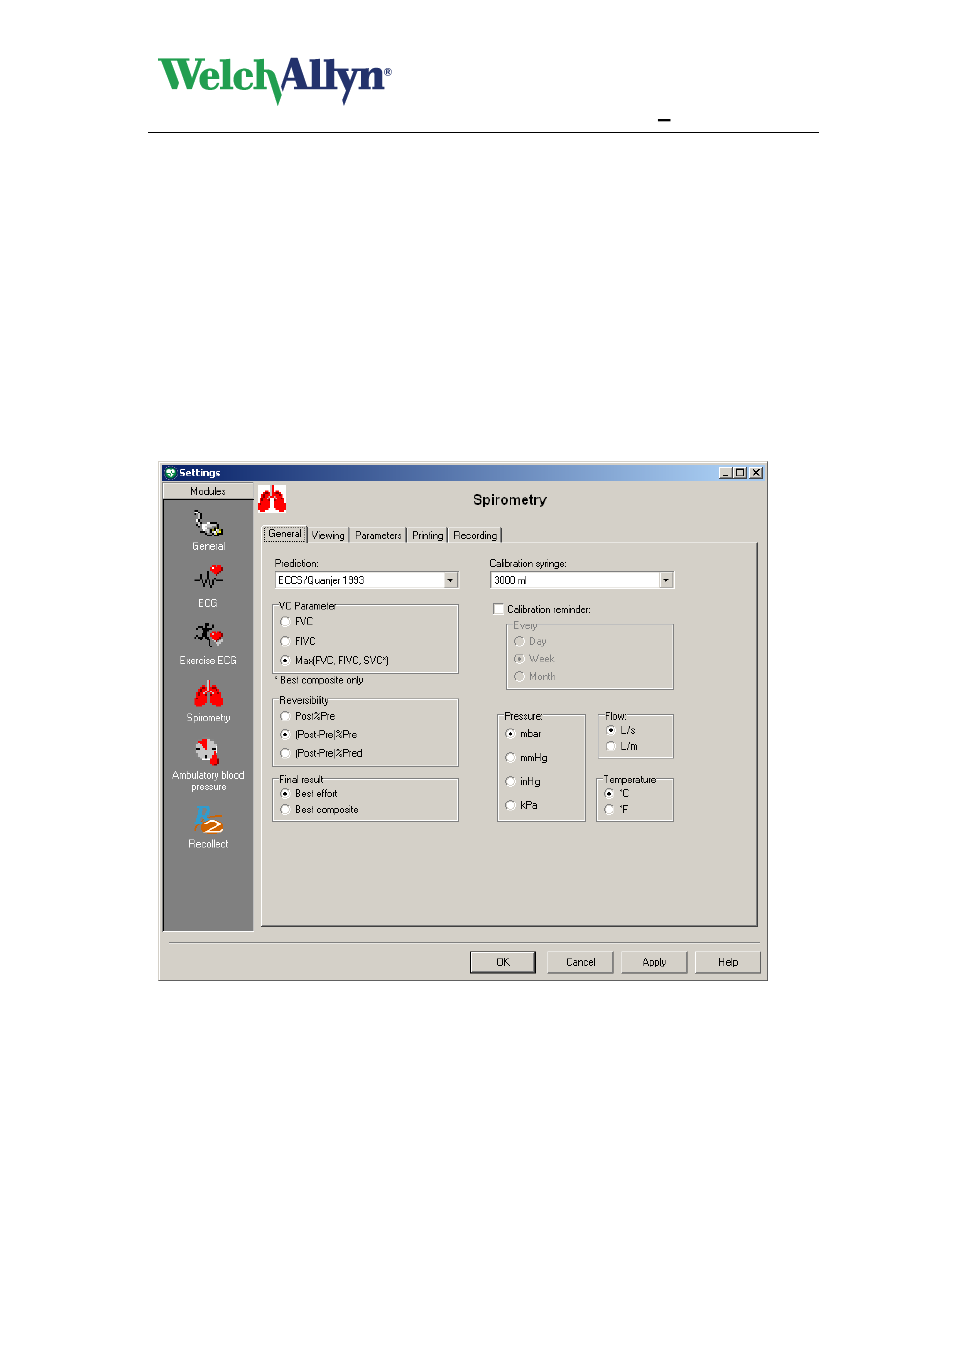954x1349 pixels.
Task: Set flow unit to L/m
Action: click(x=611, y=746)
